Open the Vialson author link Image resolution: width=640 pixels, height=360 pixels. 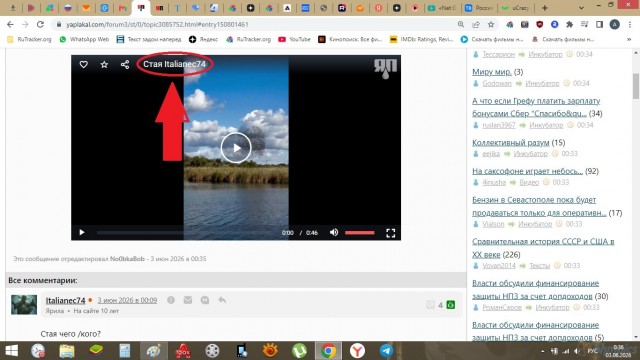coord(493,224)
